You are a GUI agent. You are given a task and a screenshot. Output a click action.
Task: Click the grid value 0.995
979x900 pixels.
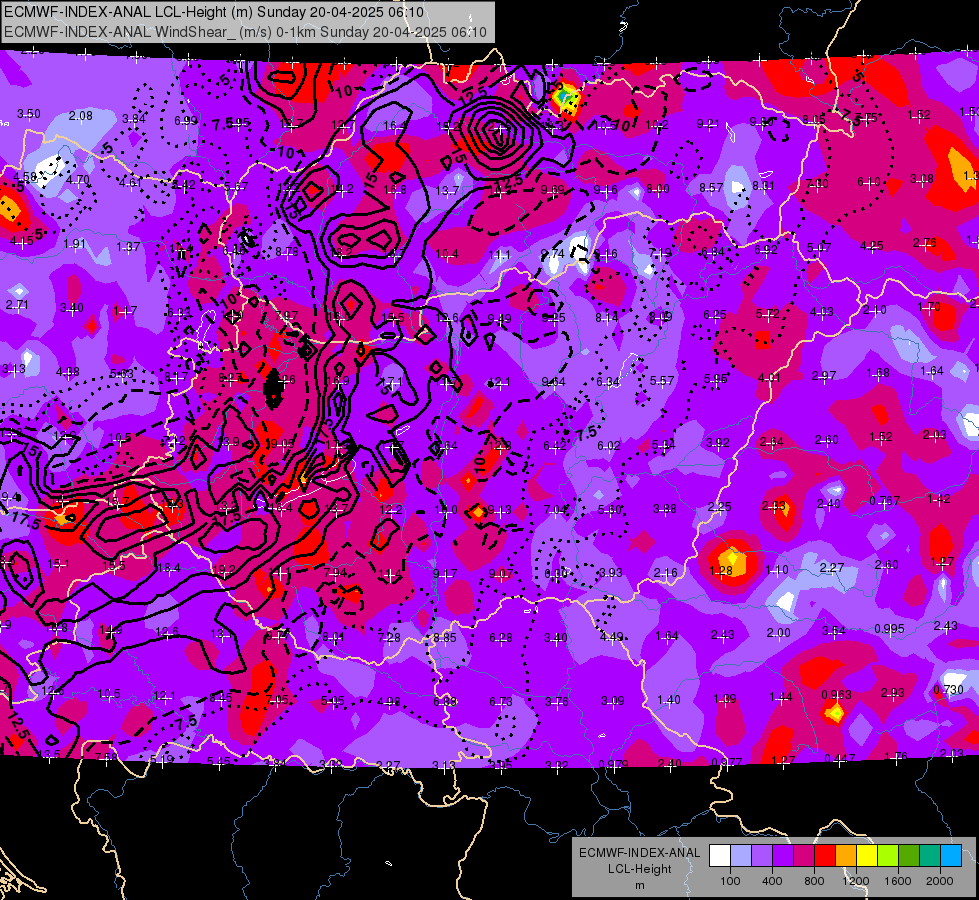[889, 628]
